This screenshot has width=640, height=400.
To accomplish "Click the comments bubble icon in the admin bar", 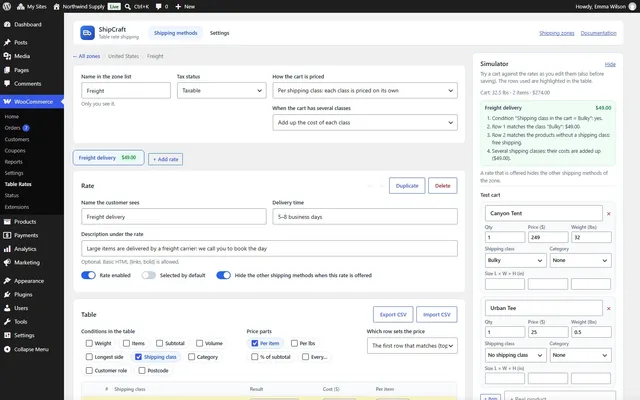I will [x=158, y=7].
